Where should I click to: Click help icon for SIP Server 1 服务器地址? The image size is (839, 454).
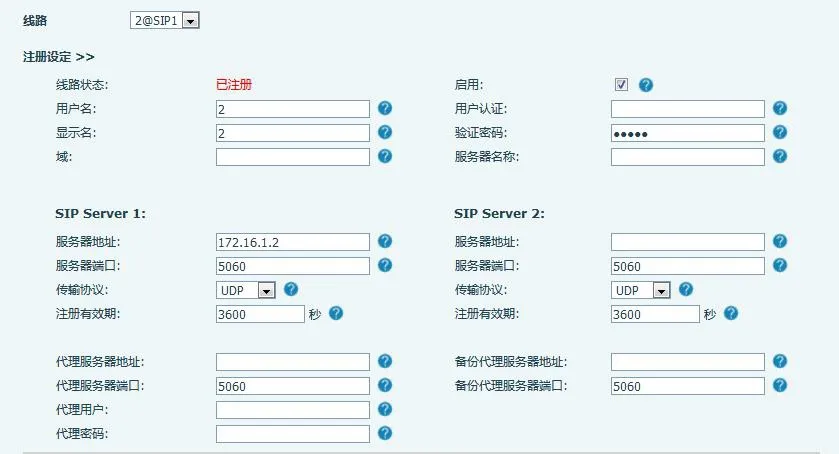point(384,241)
